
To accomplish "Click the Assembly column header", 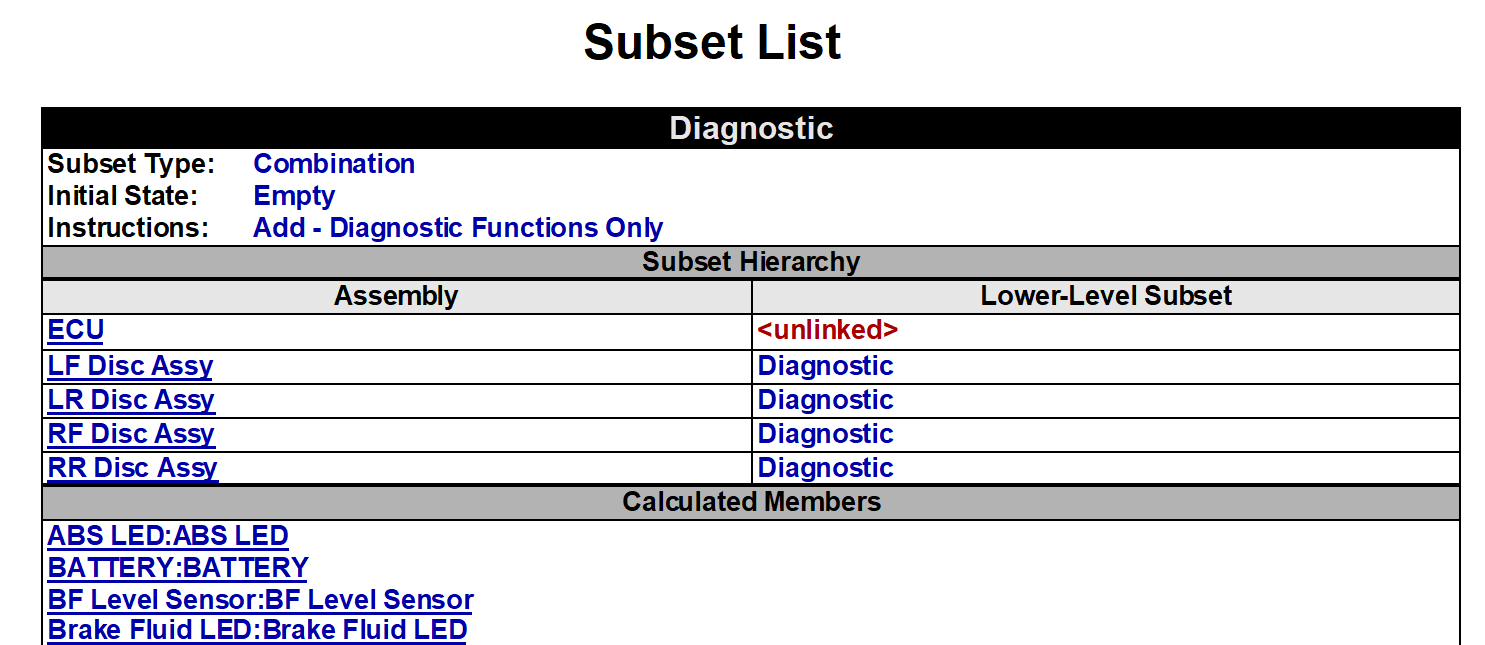I will pyautogui.click(x=396, y=296).
